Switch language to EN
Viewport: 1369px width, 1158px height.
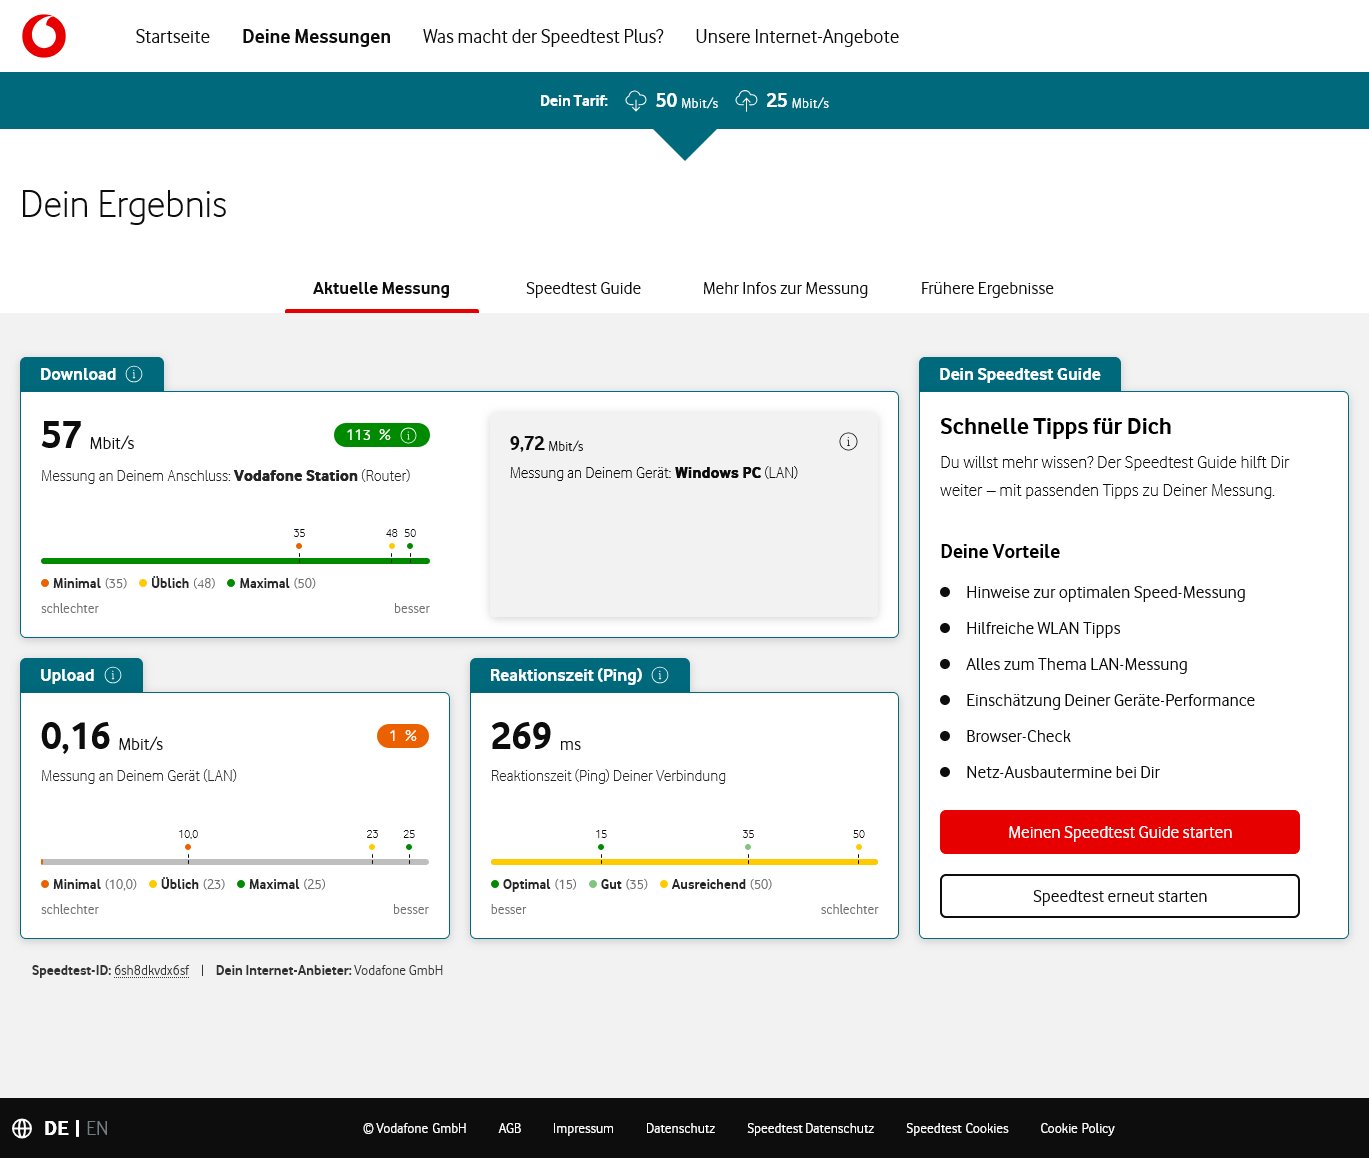[97, 1128]
